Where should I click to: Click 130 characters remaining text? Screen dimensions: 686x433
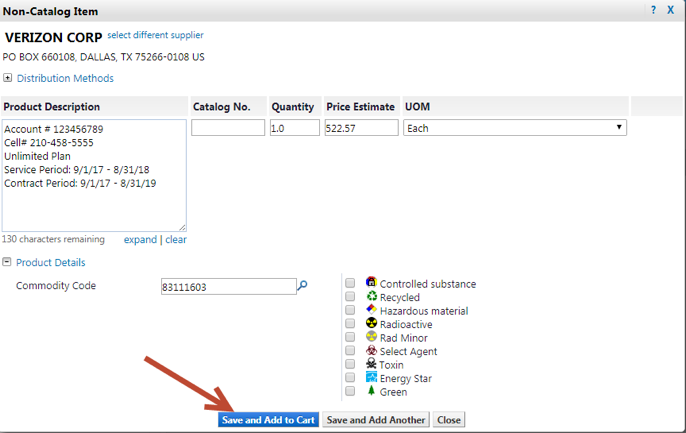coord(53,239)
